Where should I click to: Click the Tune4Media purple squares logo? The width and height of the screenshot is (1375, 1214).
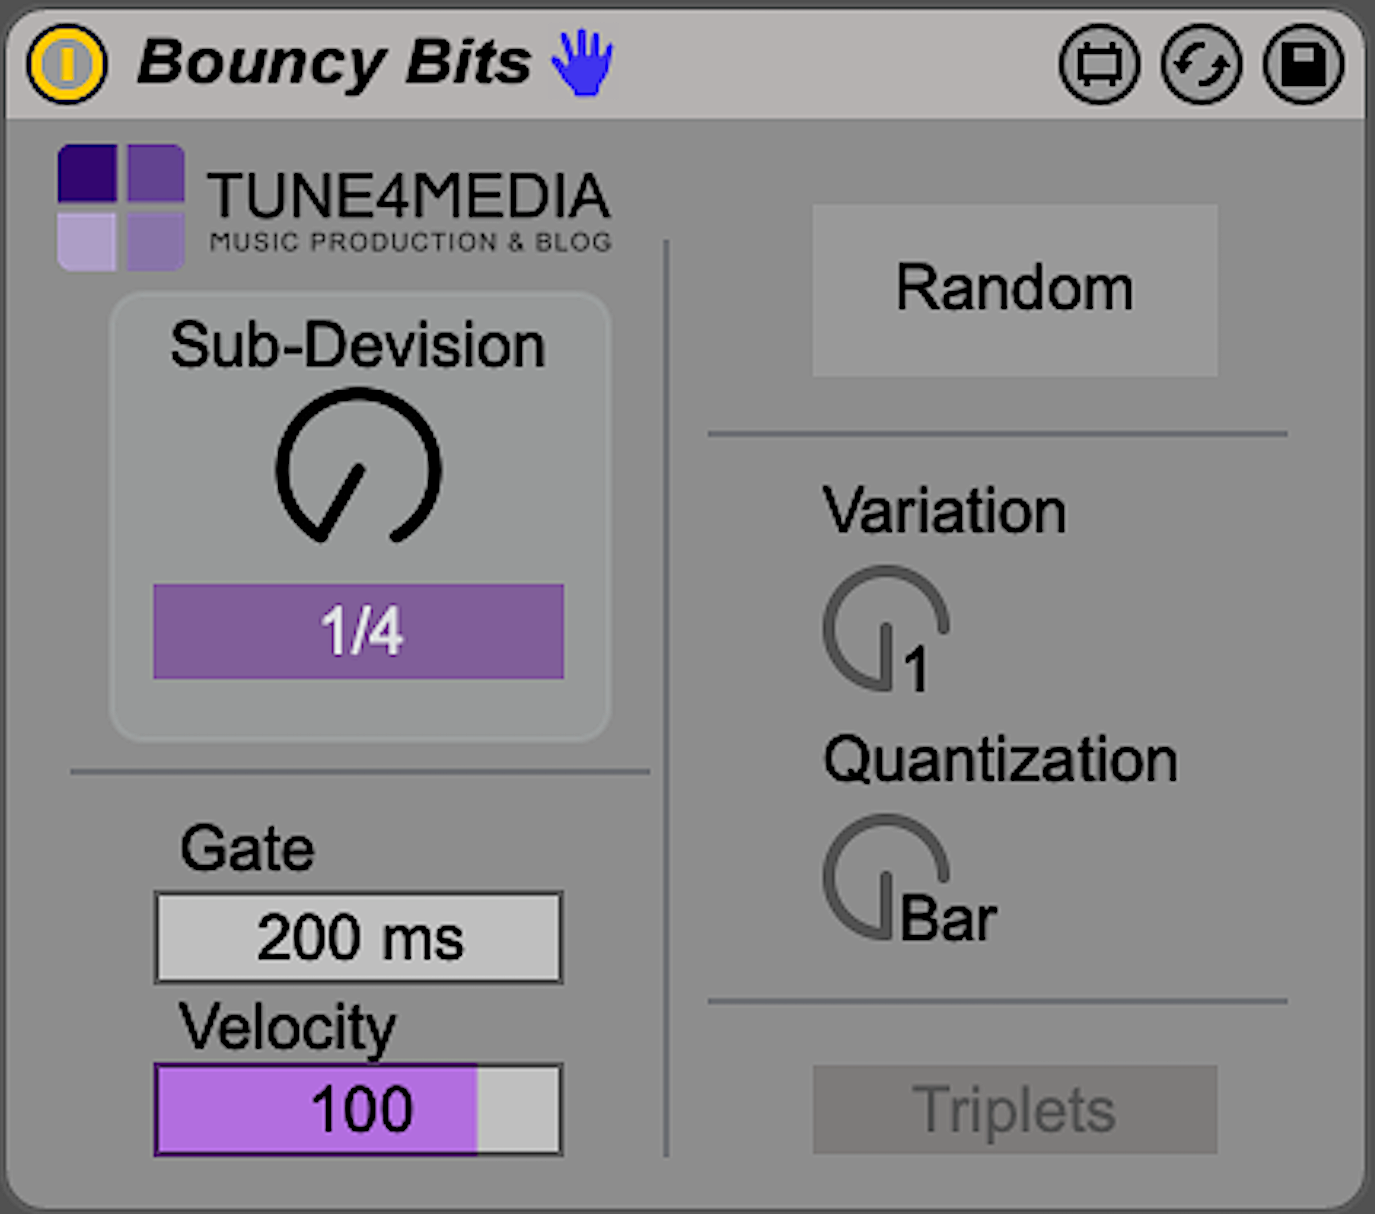click(x=121, y=207)
